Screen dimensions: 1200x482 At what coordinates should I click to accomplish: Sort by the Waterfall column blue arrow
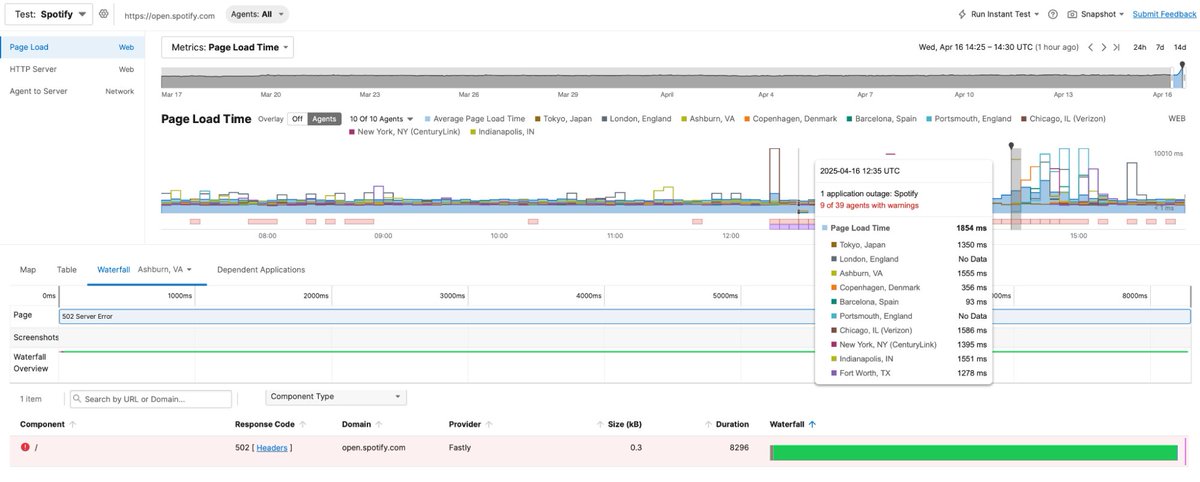812,424
